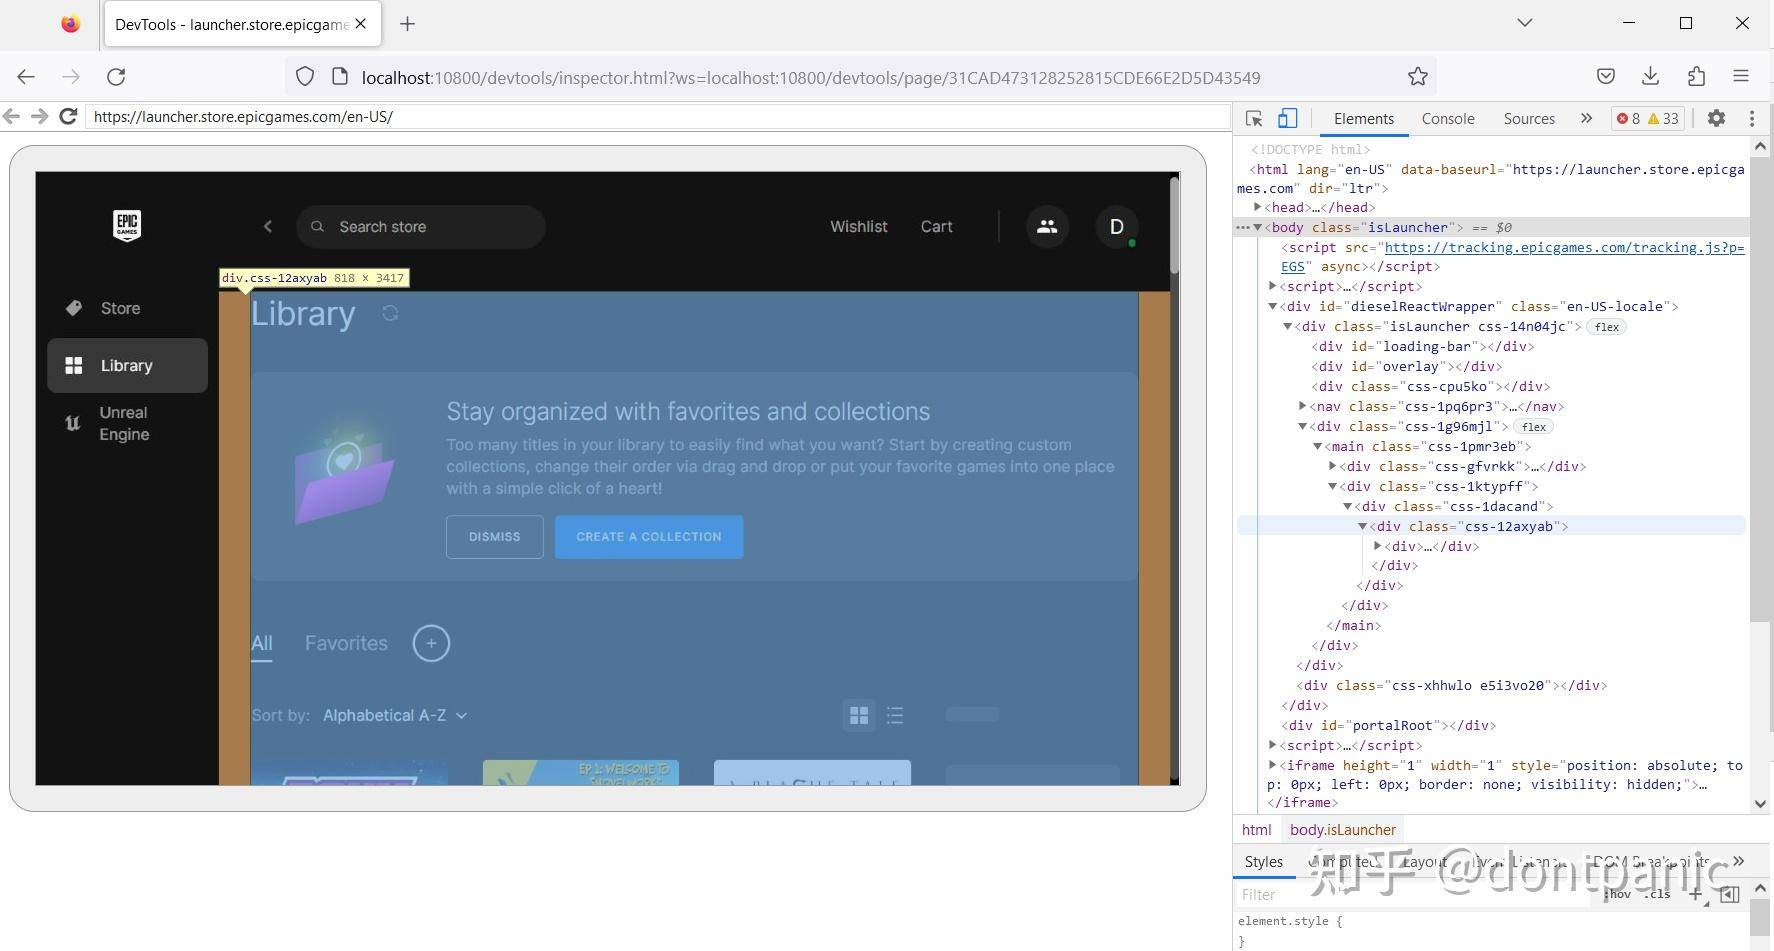This screenshot has height=951, width=1774.
Task: Switch to the Console tab
Action: click(x=1448, y=118)
